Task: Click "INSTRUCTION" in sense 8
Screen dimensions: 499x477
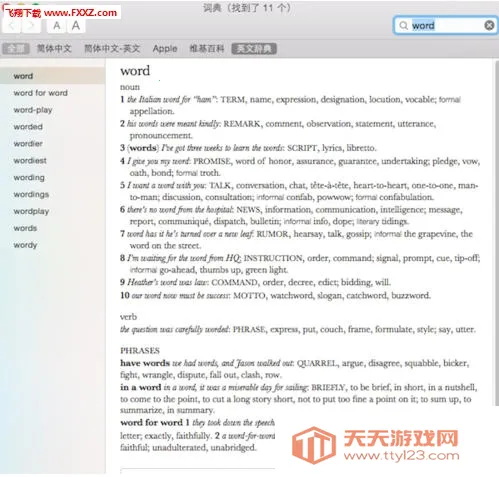Action: coord(274,258)
